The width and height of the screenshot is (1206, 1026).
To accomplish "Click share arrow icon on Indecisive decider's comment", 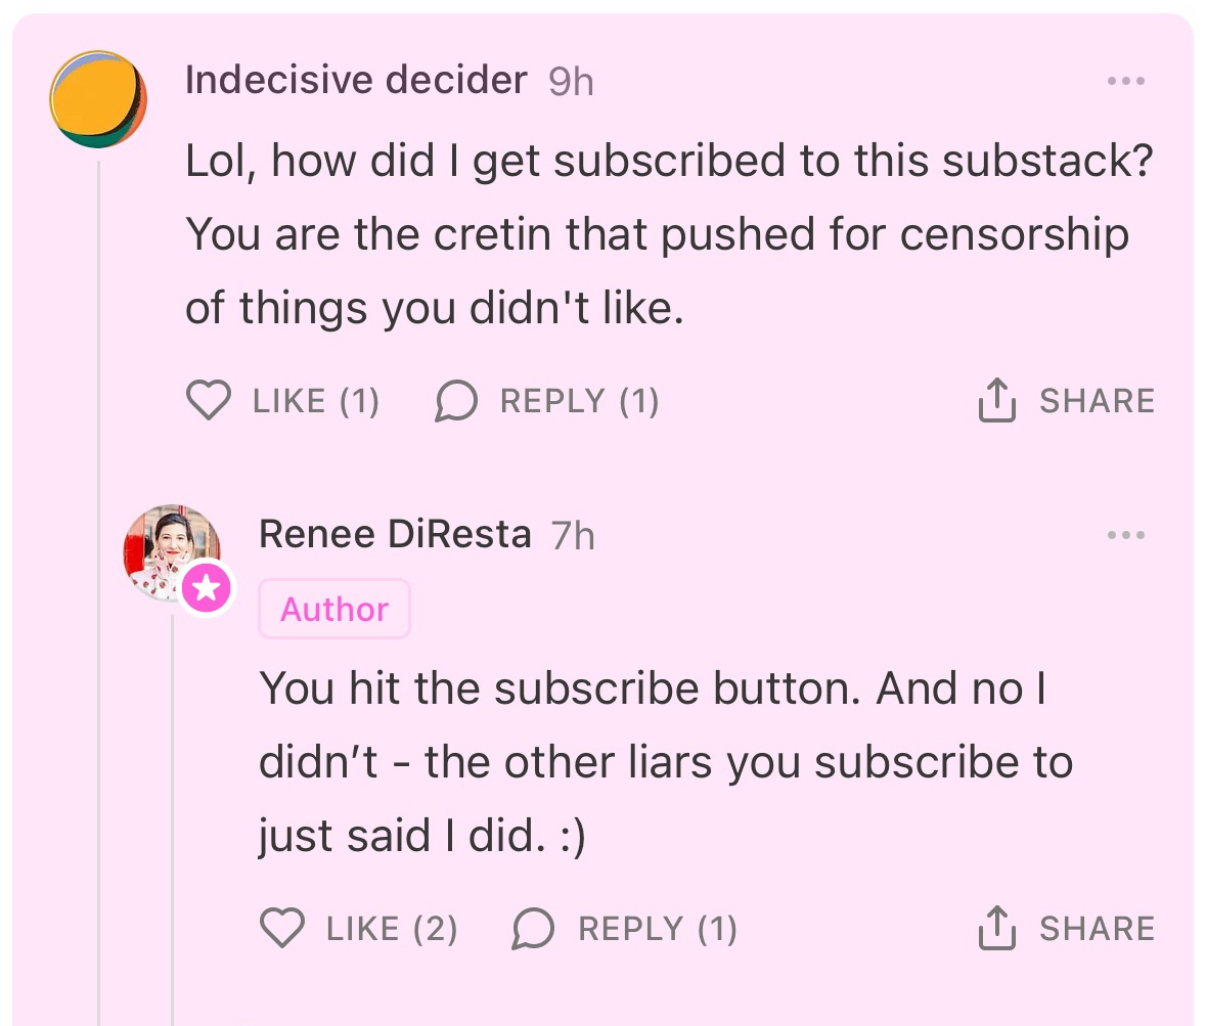I will pyautogui.click(x=996, y=401).
